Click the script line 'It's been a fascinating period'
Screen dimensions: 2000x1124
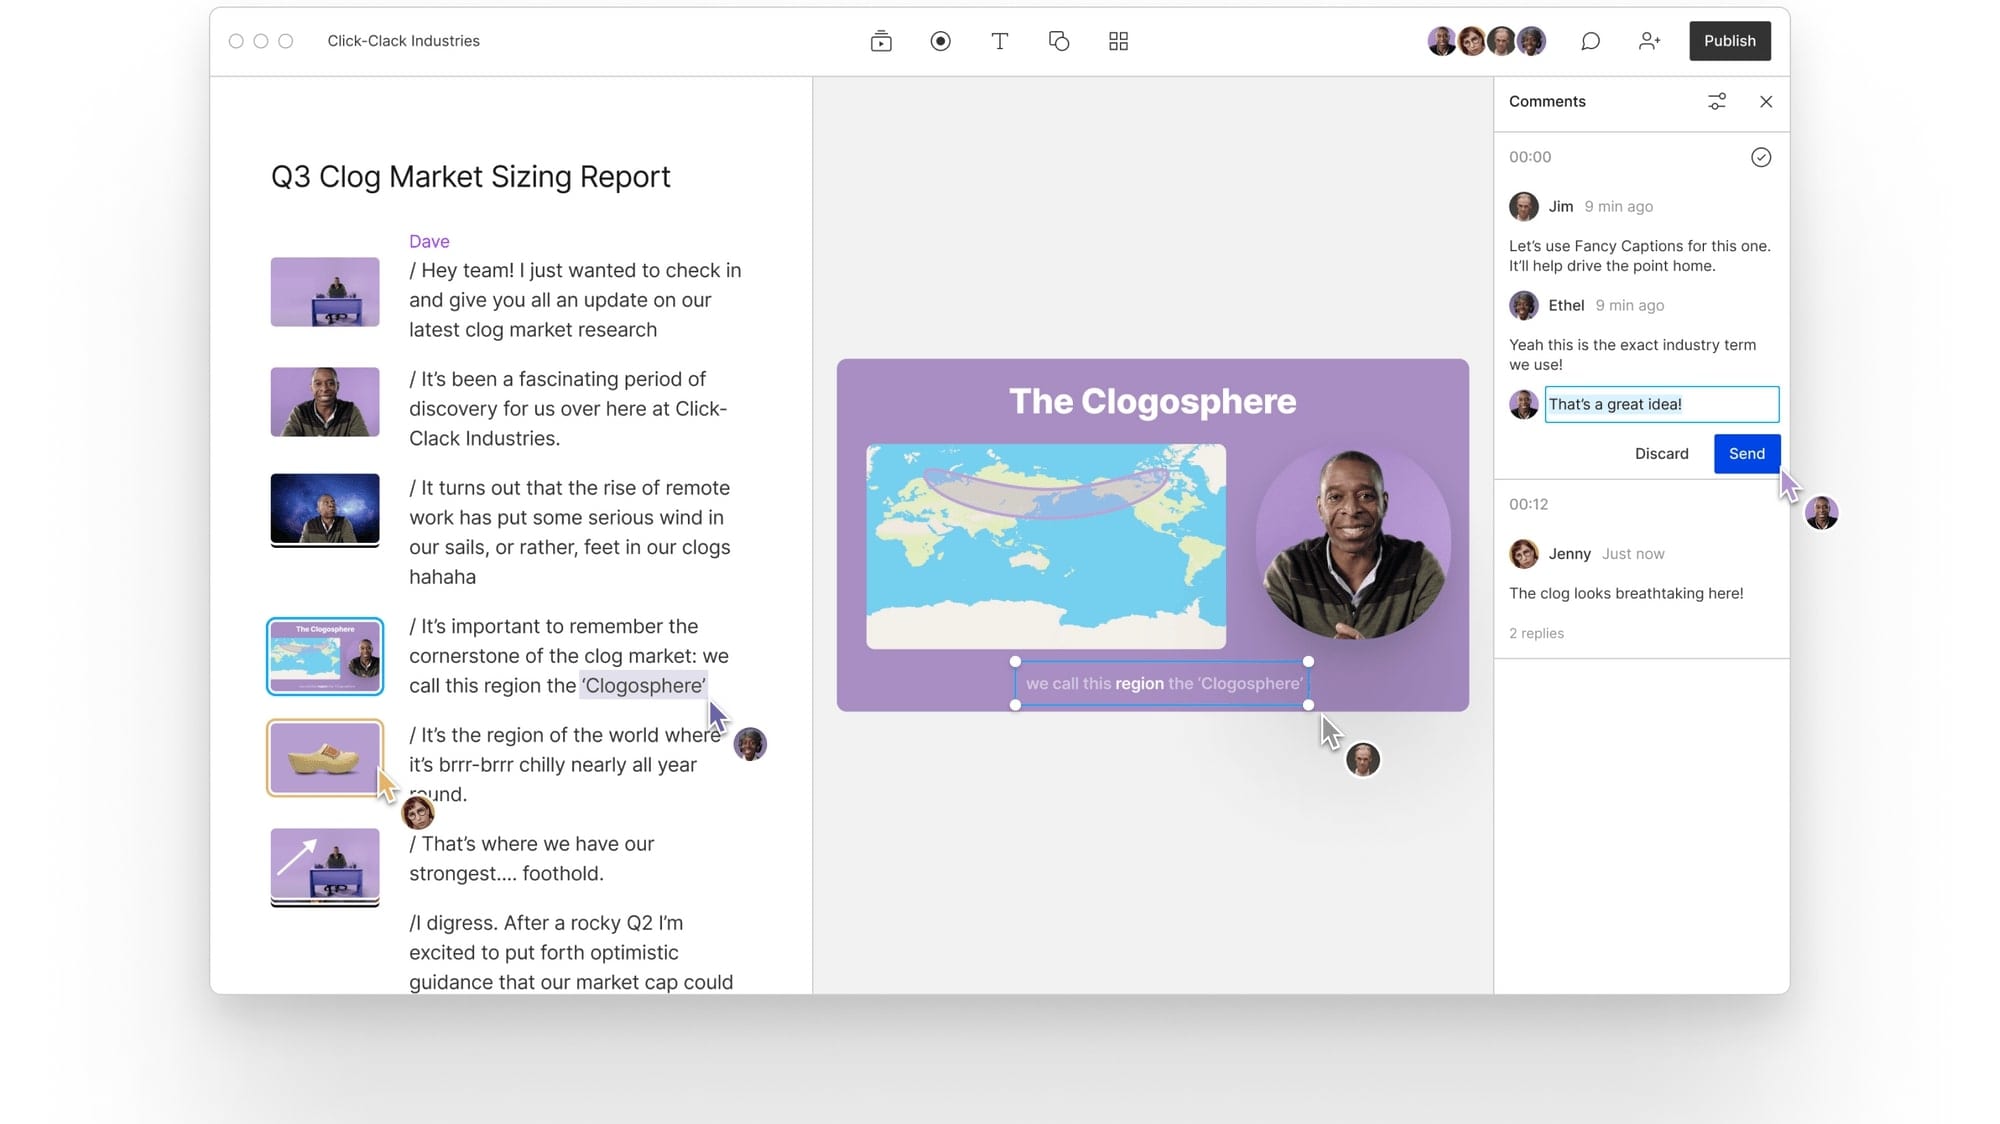point(568,408)
